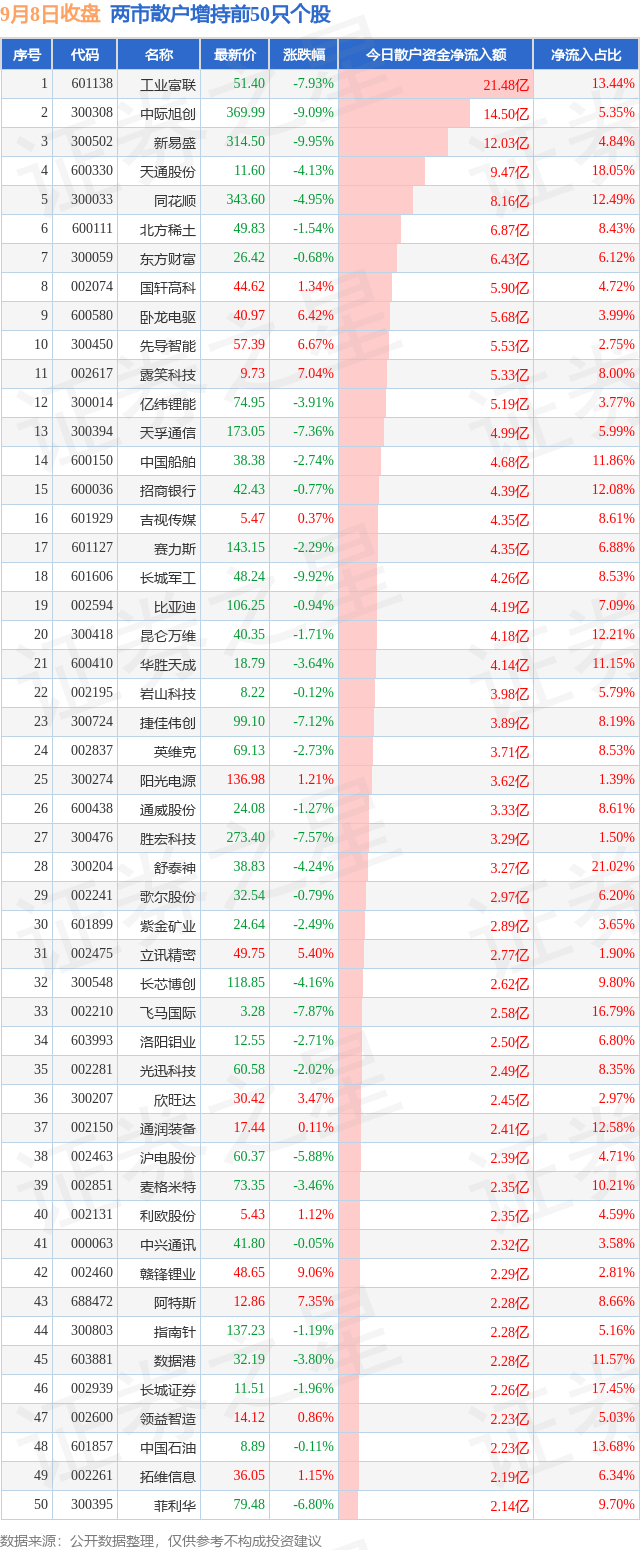Click the 序号 column header
640x1550 pixels.
26,55
